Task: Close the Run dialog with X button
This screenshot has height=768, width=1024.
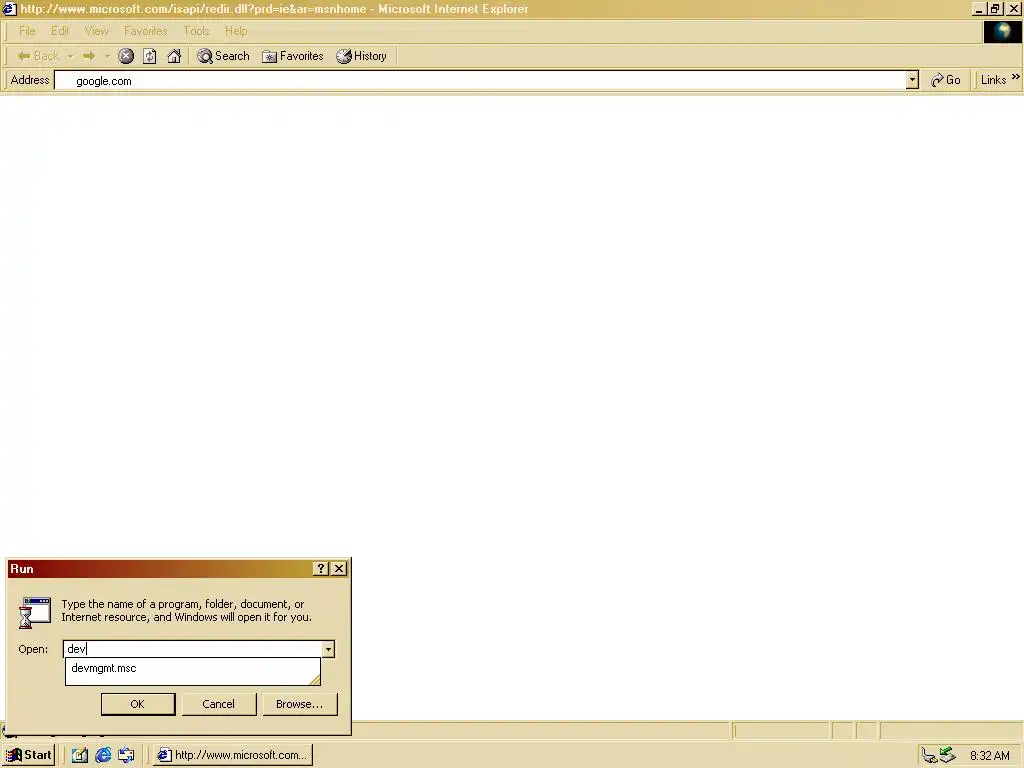Action: click(339, 569)
